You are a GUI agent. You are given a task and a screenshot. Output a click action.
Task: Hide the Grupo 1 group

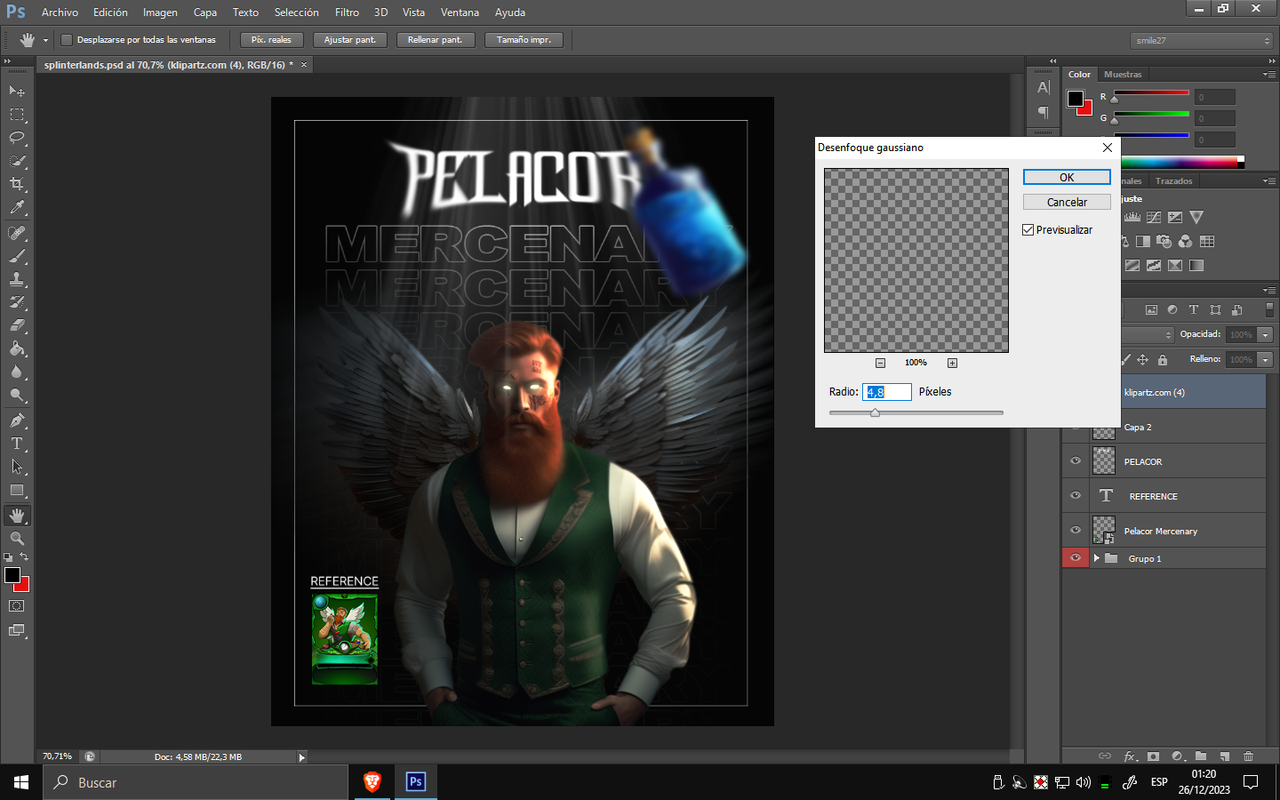coord(1076,558)
